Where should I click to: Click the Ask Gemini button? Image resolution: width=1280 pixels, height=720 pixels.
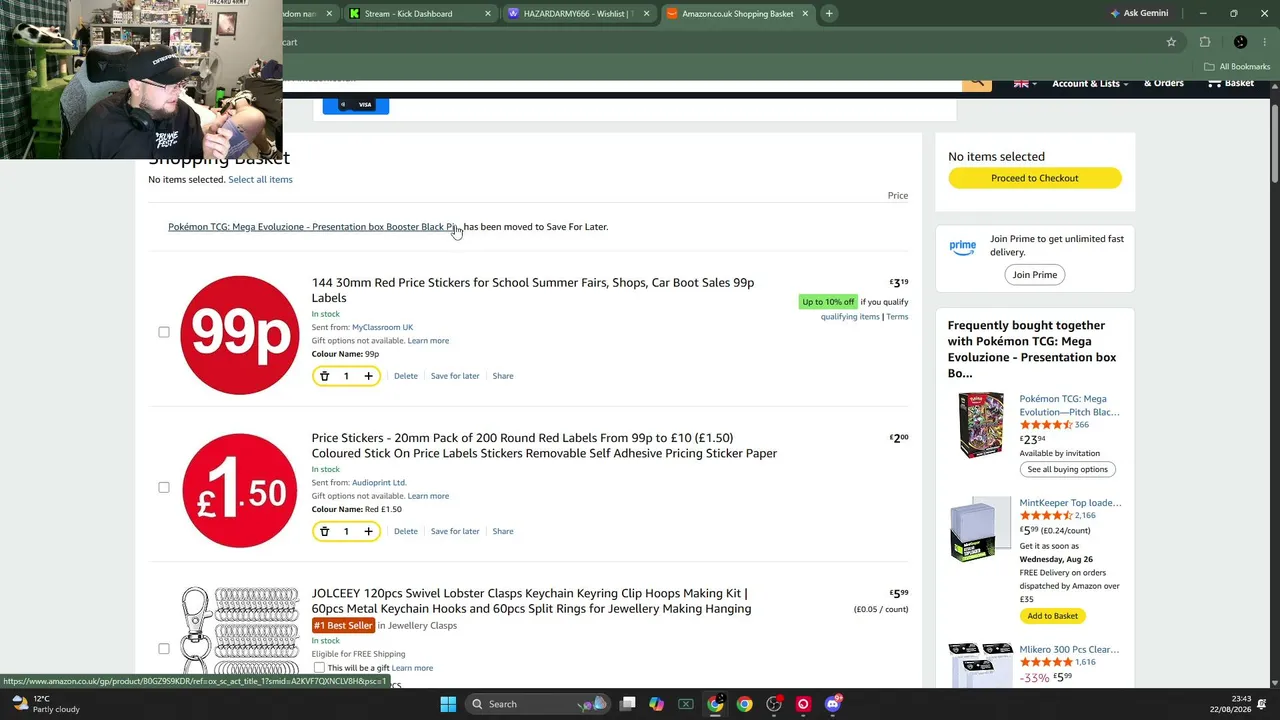(x=1138, y=14)
